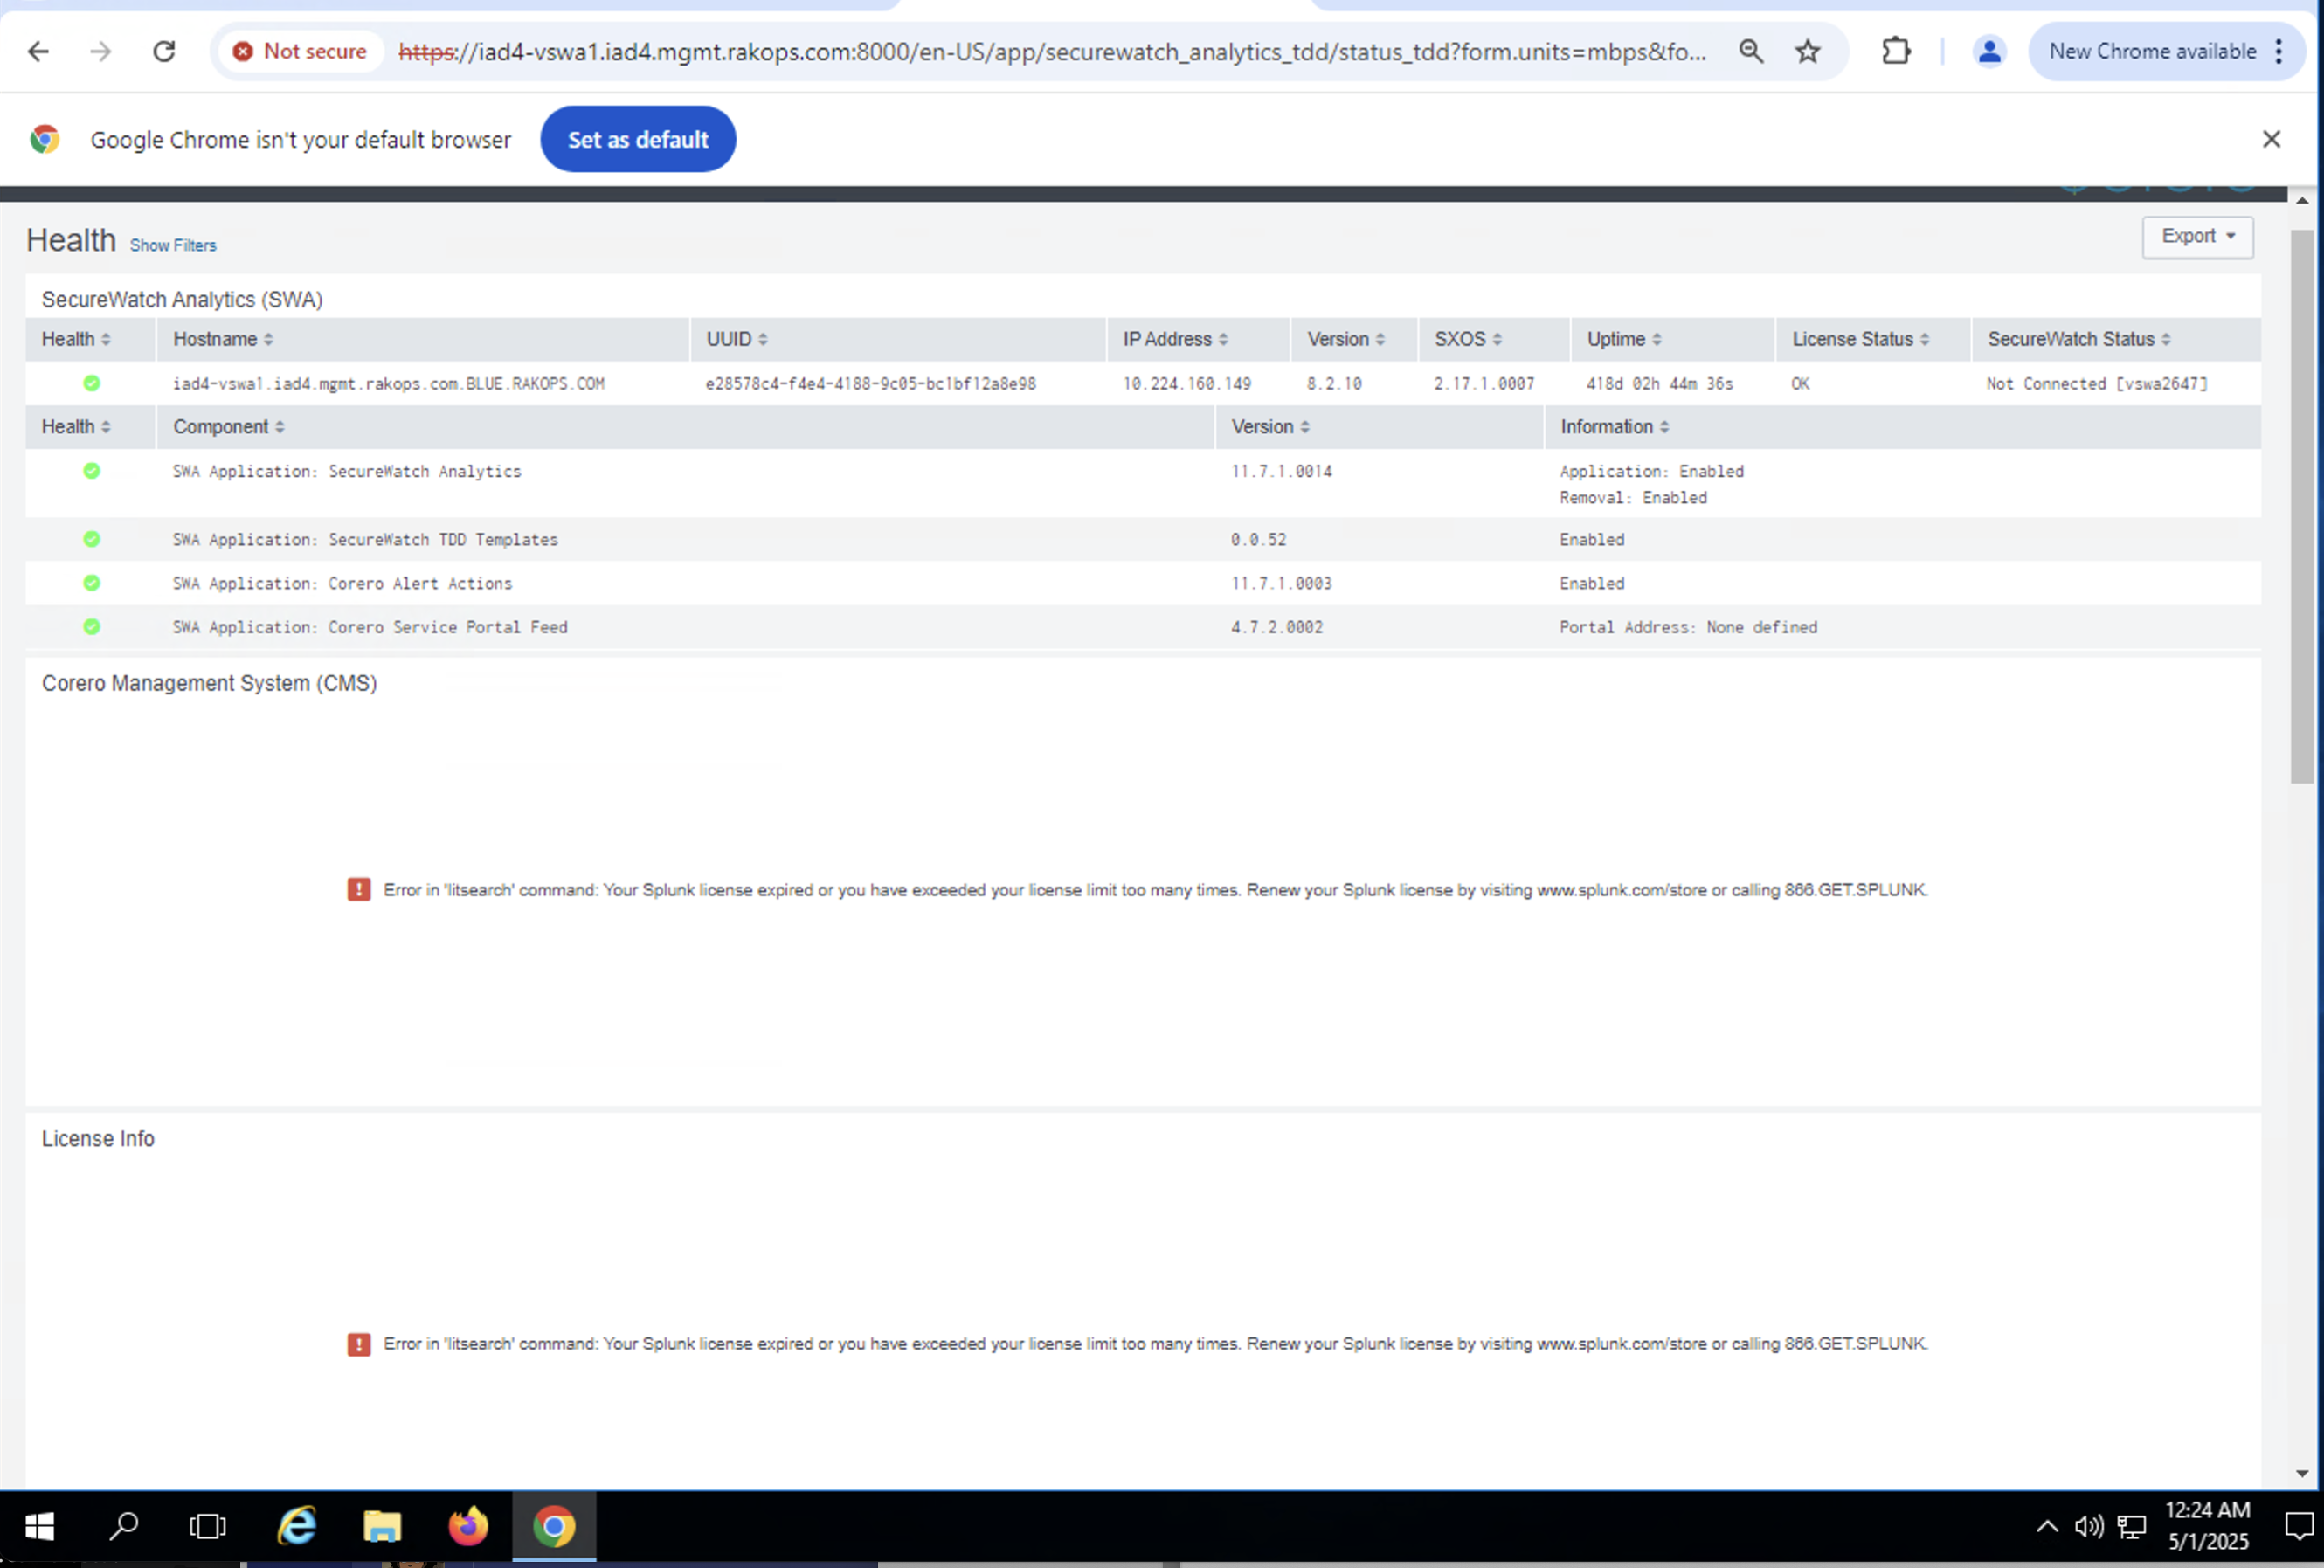The height and width of the screenshot is (1568, 2324).
Task: Go back to the previous page
Action: tap(38, 51)
